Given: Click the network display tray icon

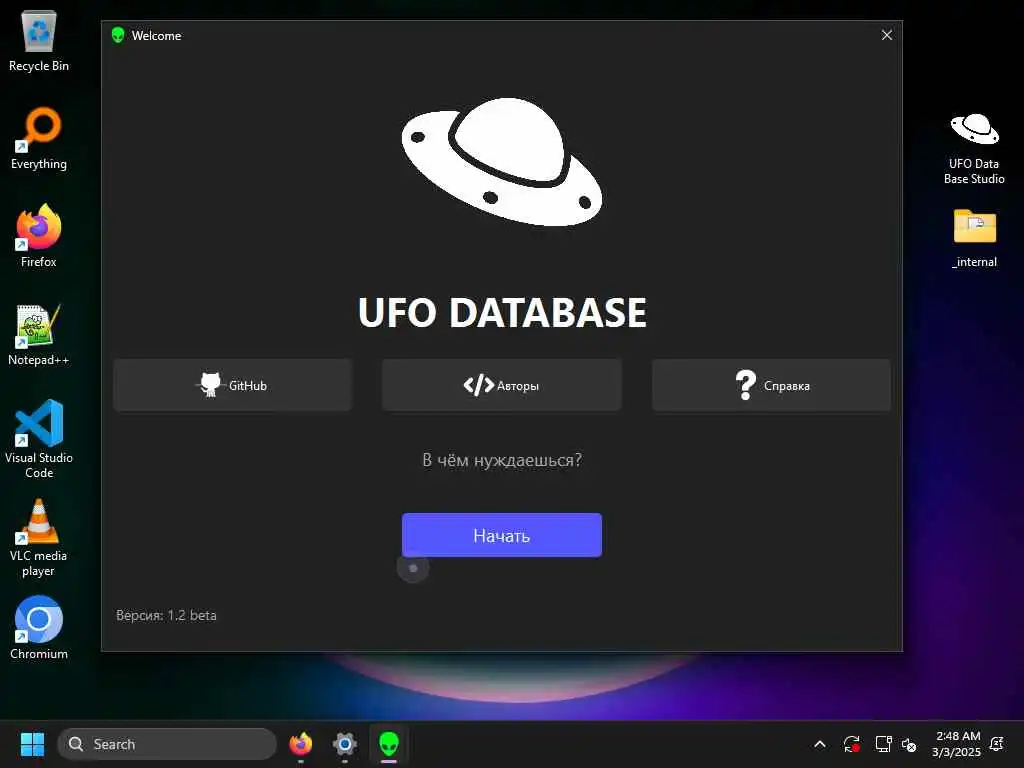Looking at the screenshot, I should tap(883, 744).
